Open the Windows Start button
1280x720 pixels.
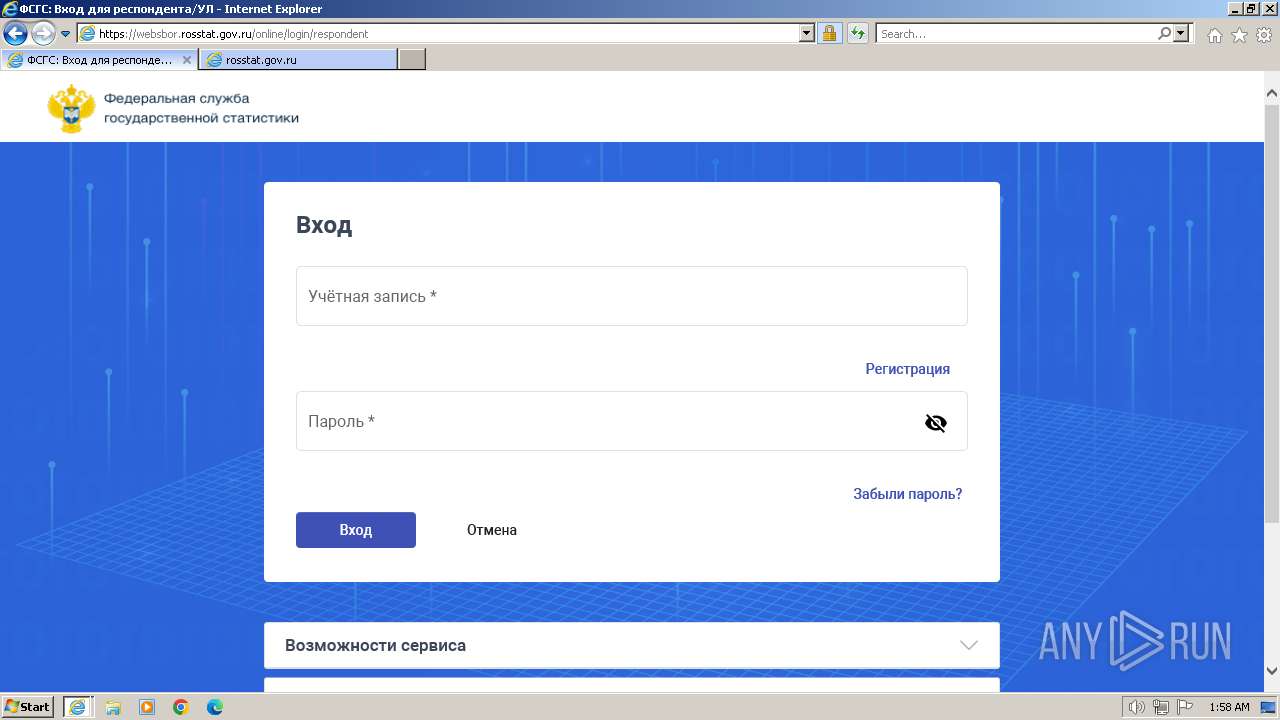click(28, 706)
